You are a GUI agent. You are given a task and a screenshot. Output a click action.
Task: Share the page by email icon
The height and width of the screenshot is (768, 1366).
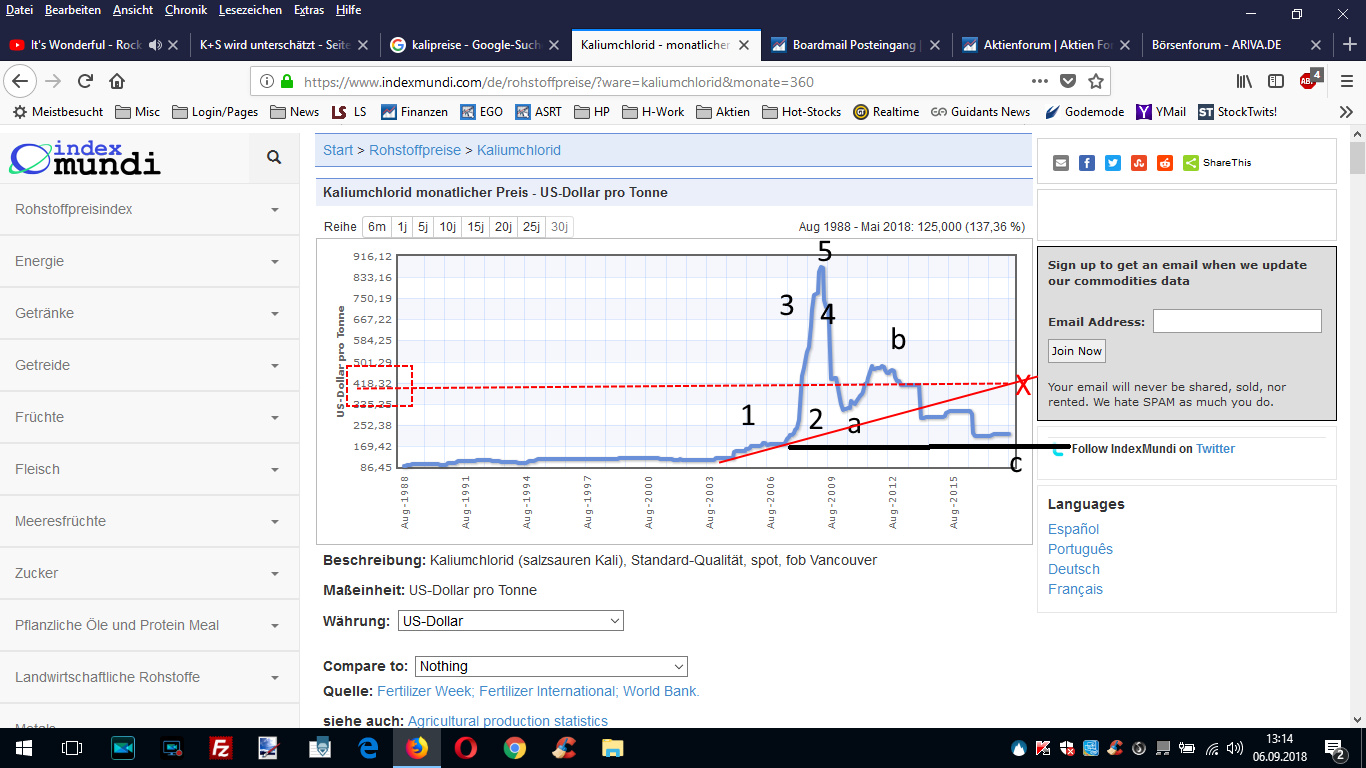click(1061, 163)
